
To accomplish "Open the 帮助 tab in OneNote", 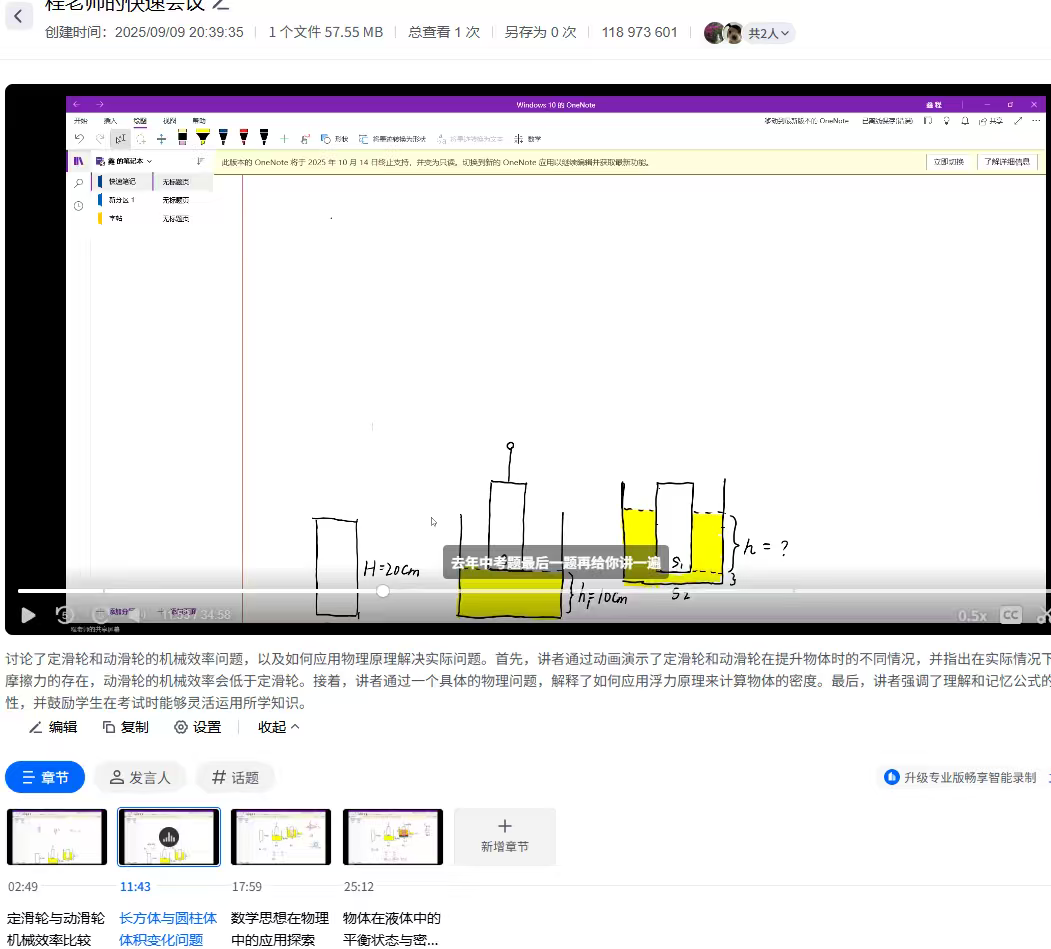I will point(199,121).
